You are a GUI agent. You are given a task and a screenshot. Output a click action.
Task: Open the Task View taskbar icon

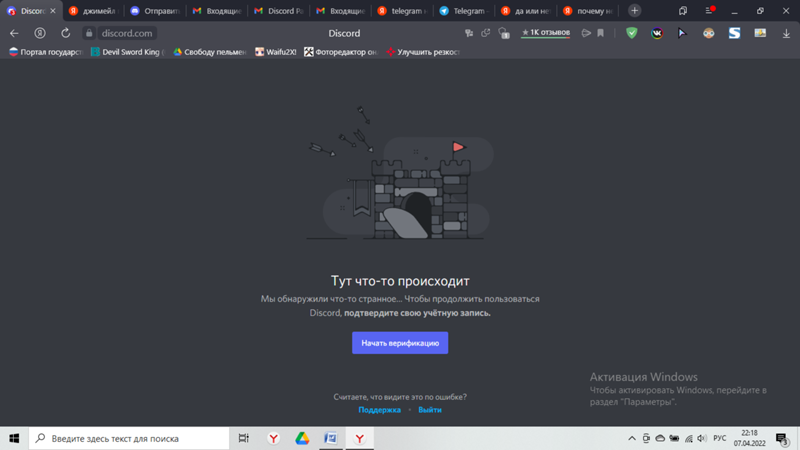pos(244,438)
